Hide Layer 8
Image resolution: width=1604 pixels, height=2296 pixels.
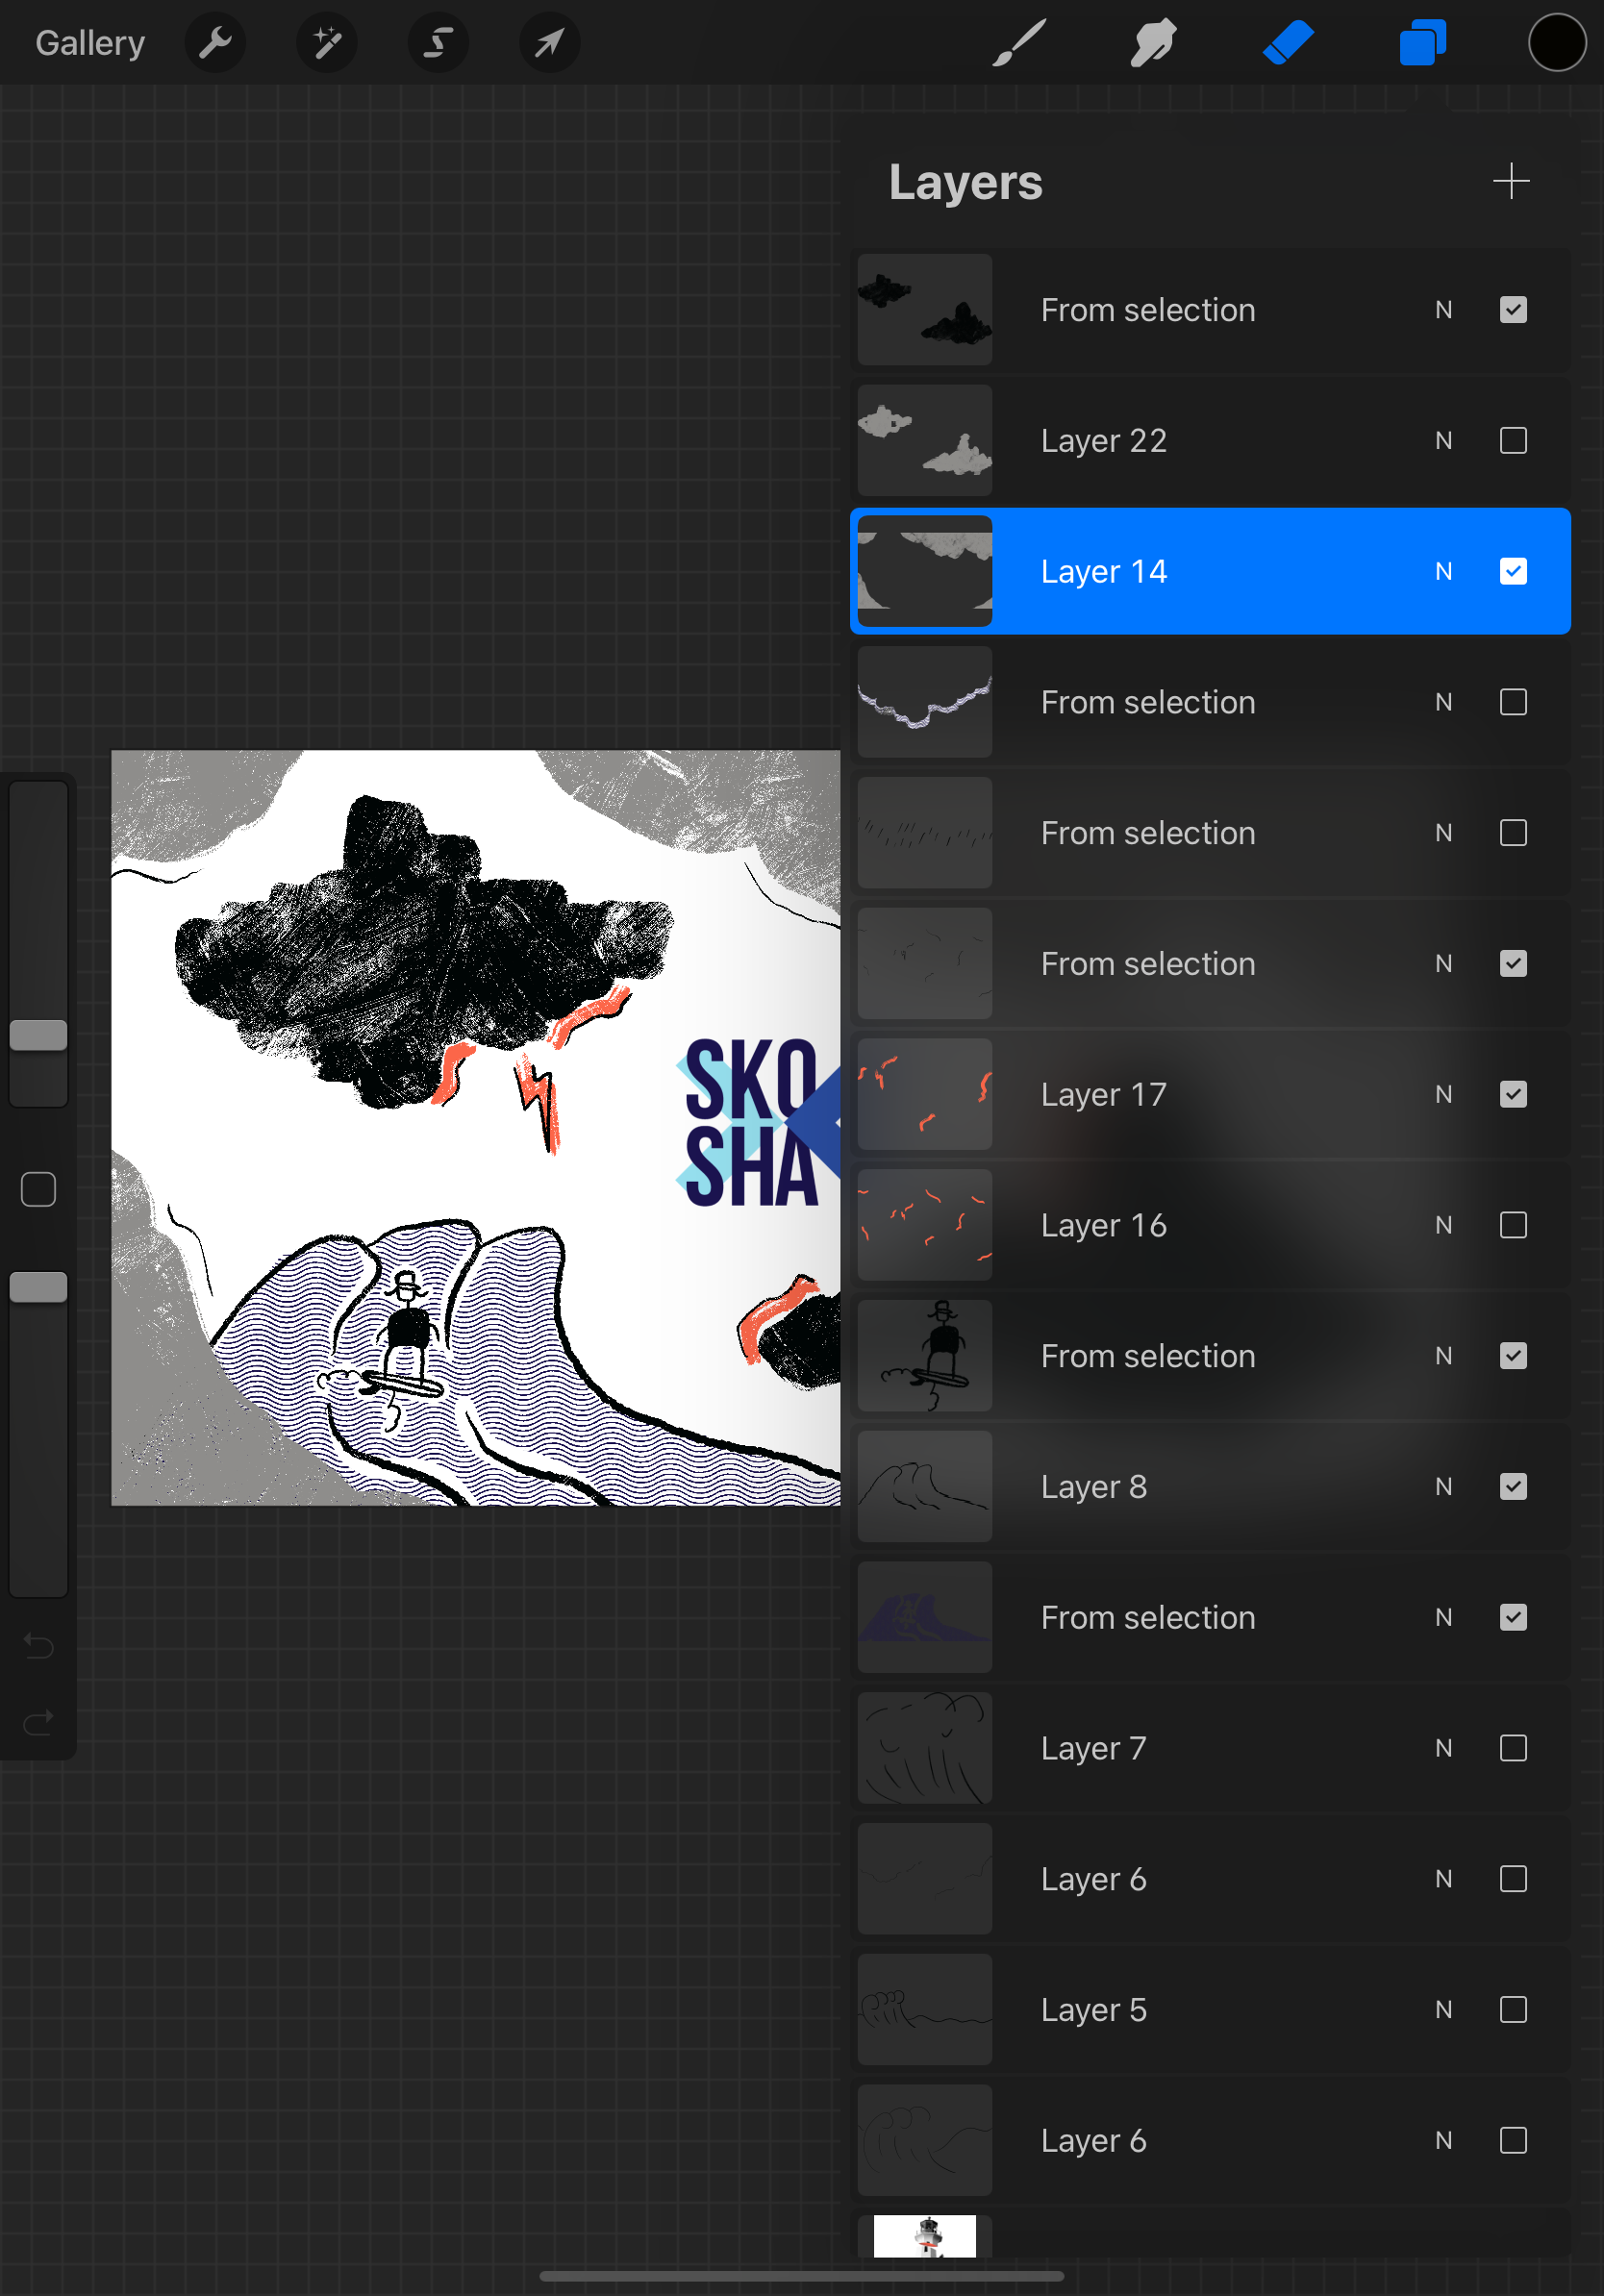1513,1487
